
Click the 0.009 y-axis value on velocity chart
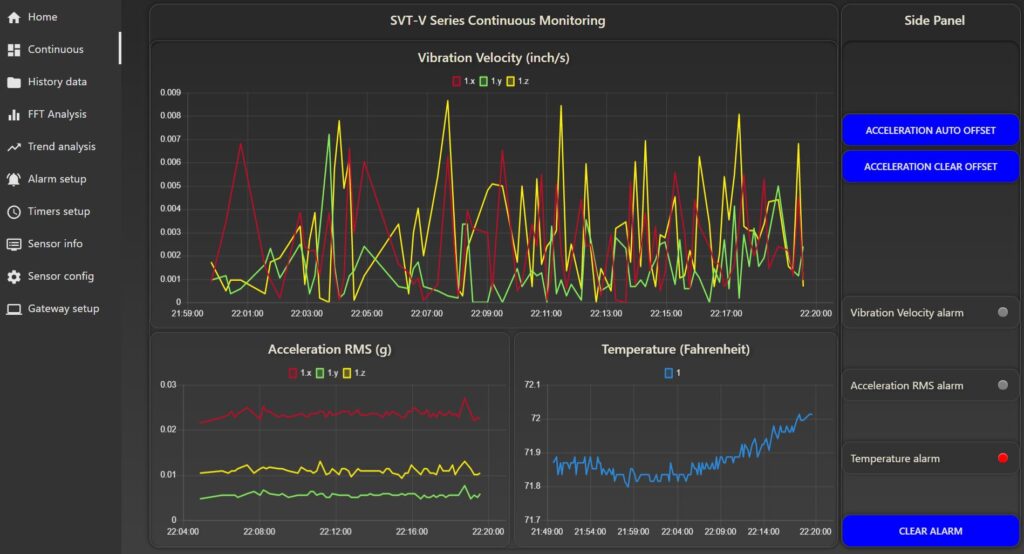pos(170,93)
